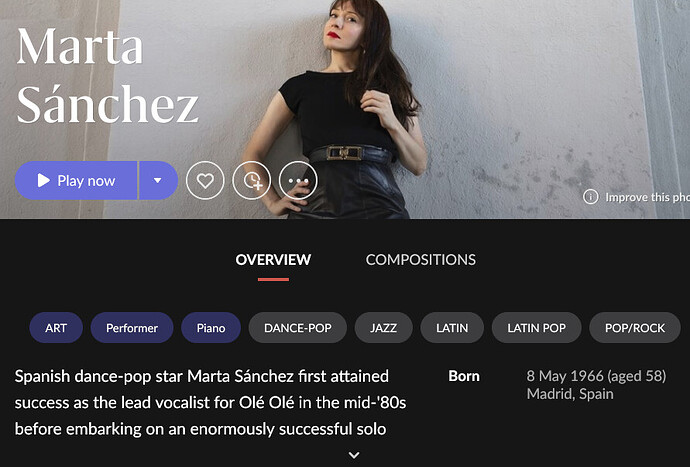The height and width of the screenshot is (467, 690).
Task: Toggle the Piano tag chip
Action: 211,328
